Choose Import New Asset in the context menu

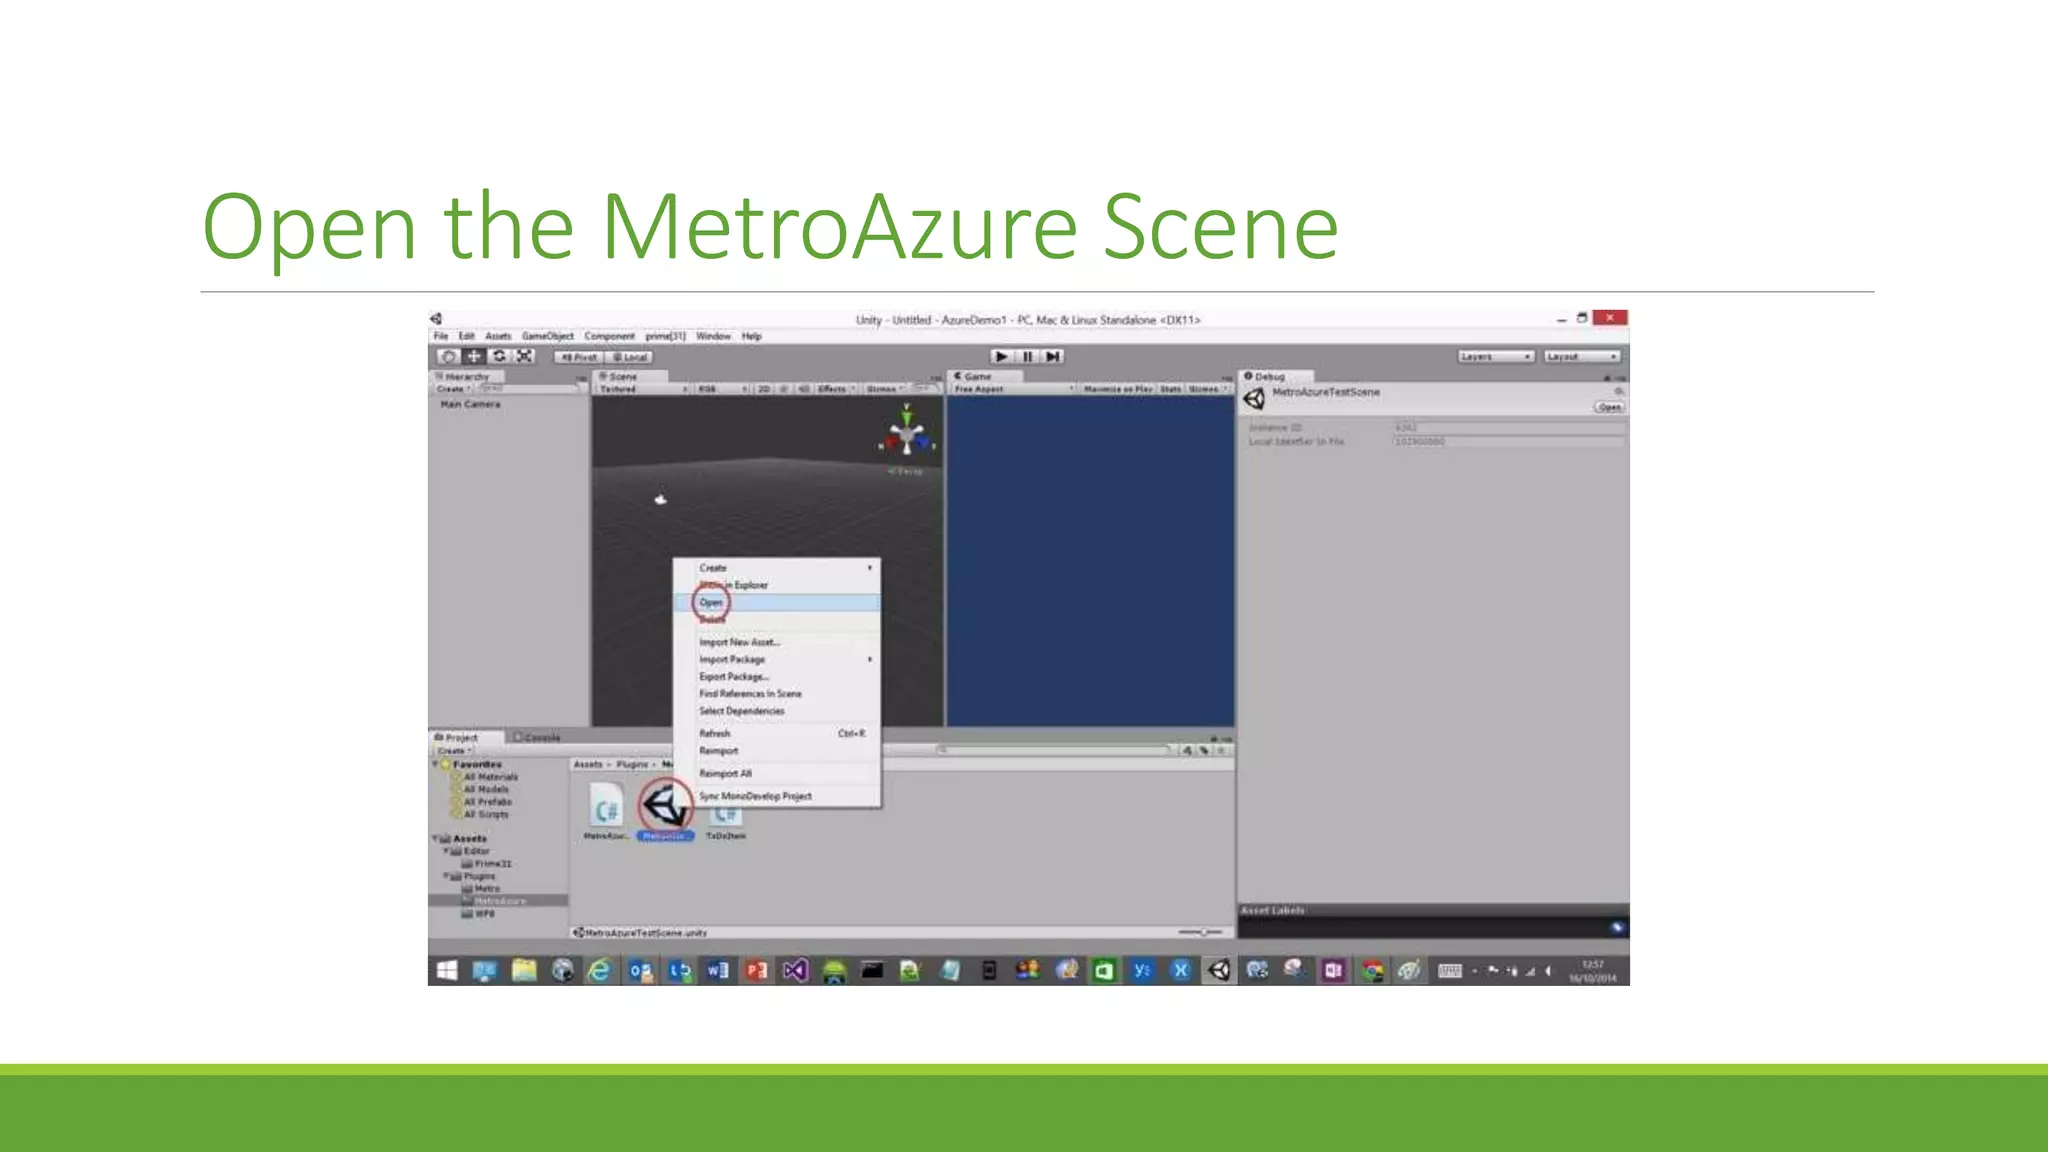776,643
